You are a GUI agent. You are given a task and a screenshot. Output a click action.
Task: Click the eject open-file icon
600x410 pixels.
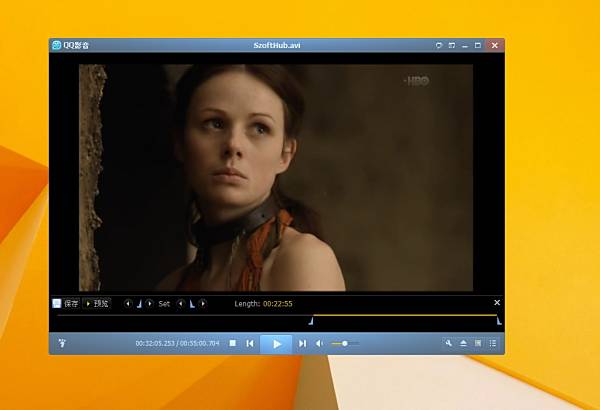(463, 343)
